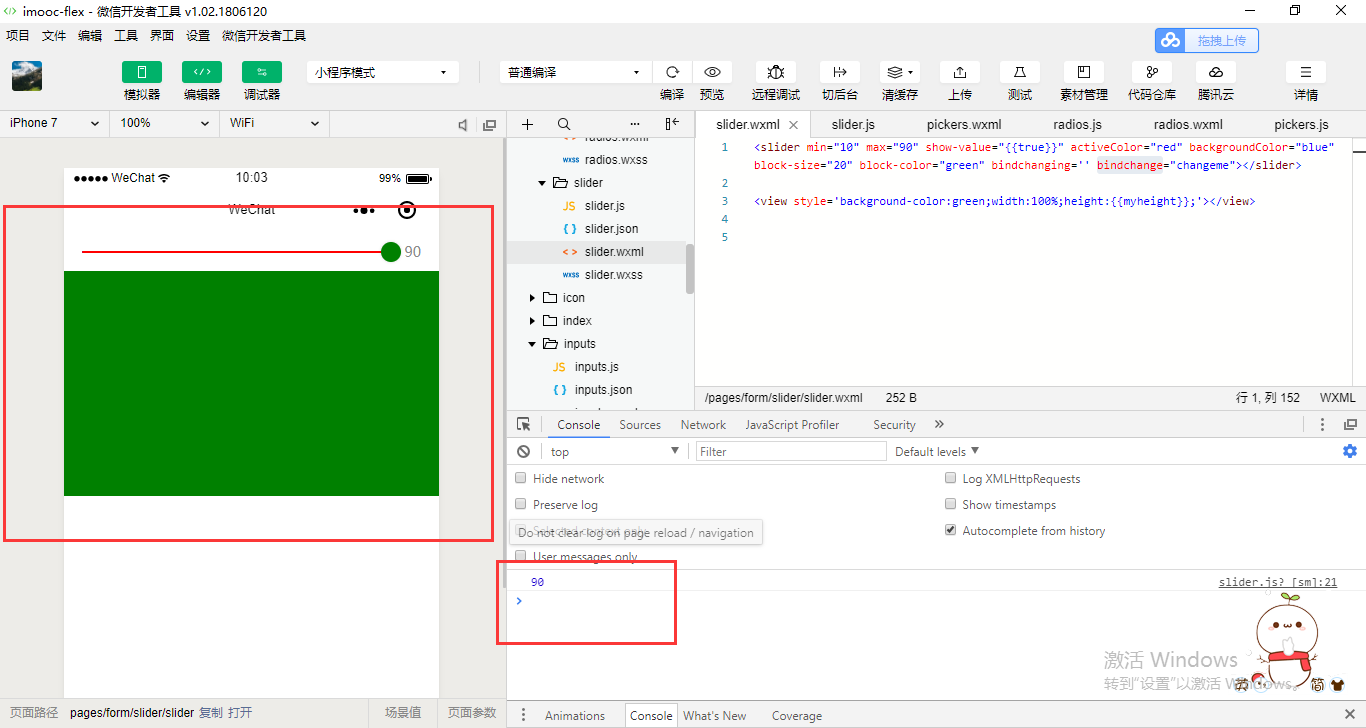Viewport: 1366px width, 728px height.
Task: Open devtools three-dot menu
Action: (1322, 425)
